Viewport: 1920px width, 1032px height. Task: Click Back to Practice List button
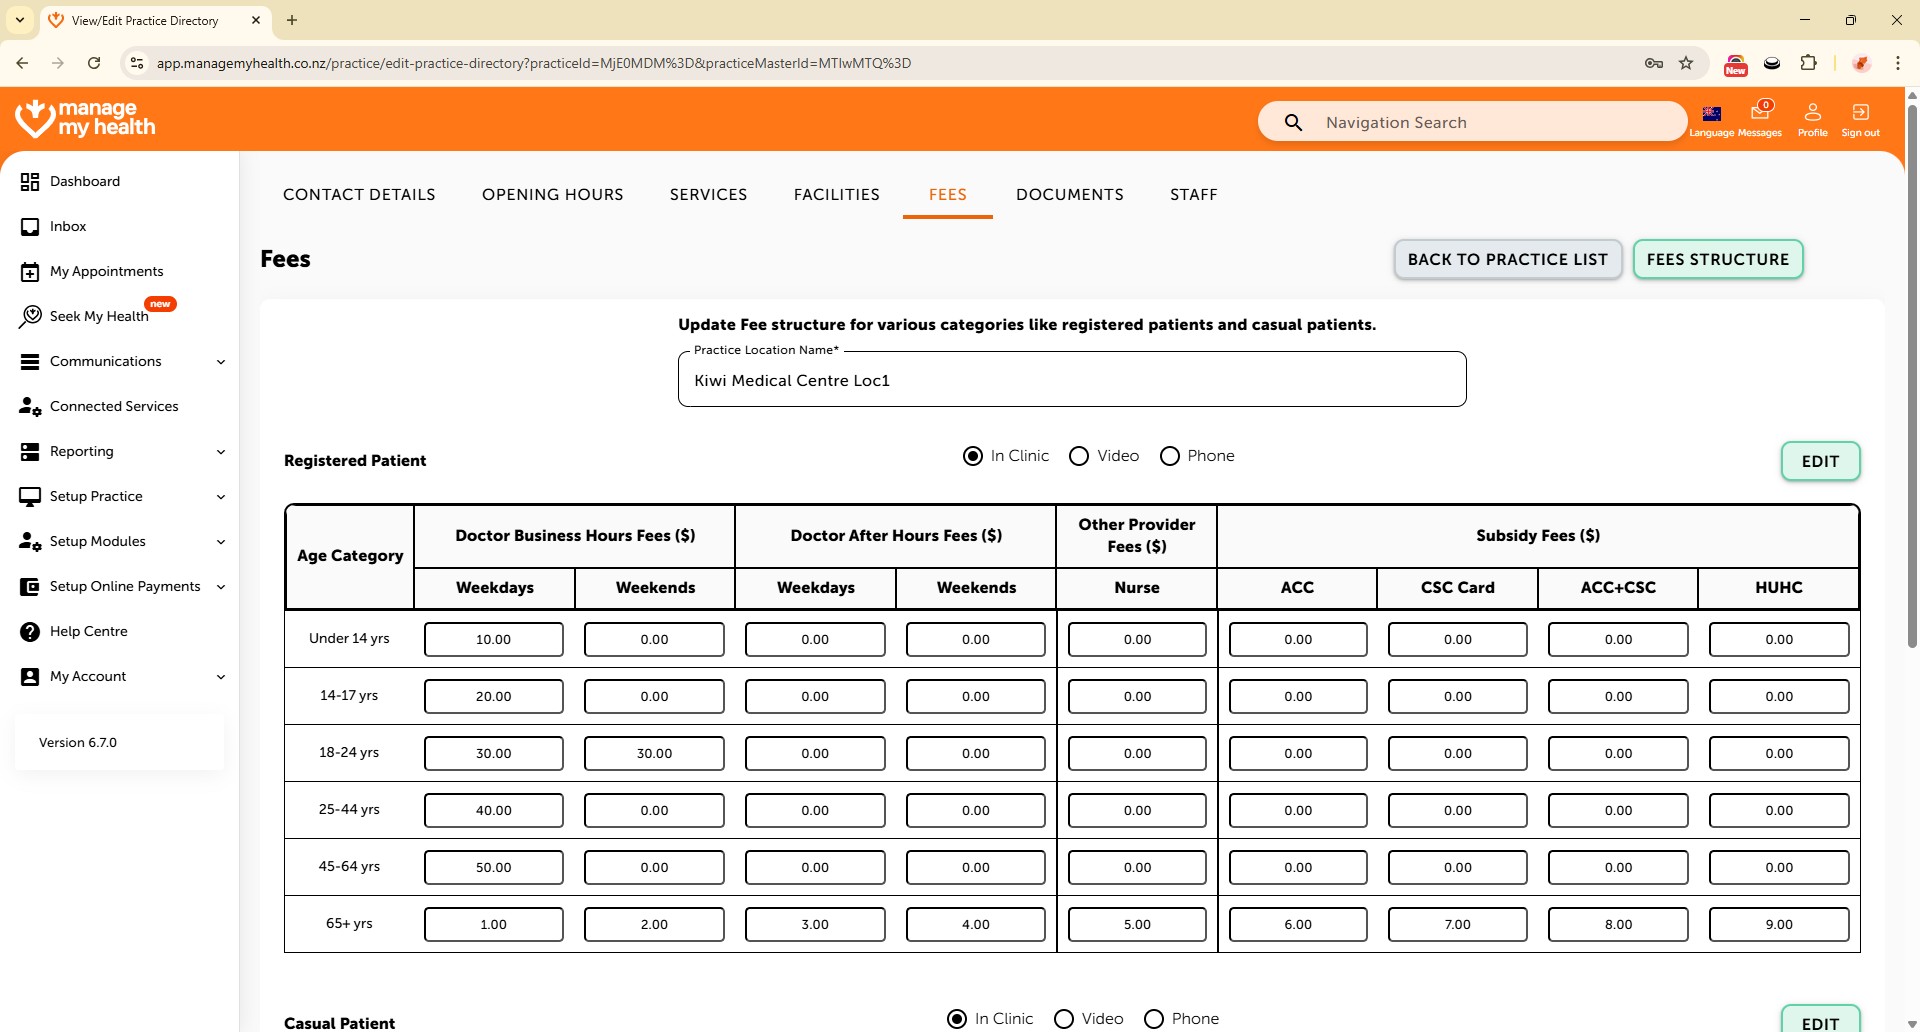1507,259
